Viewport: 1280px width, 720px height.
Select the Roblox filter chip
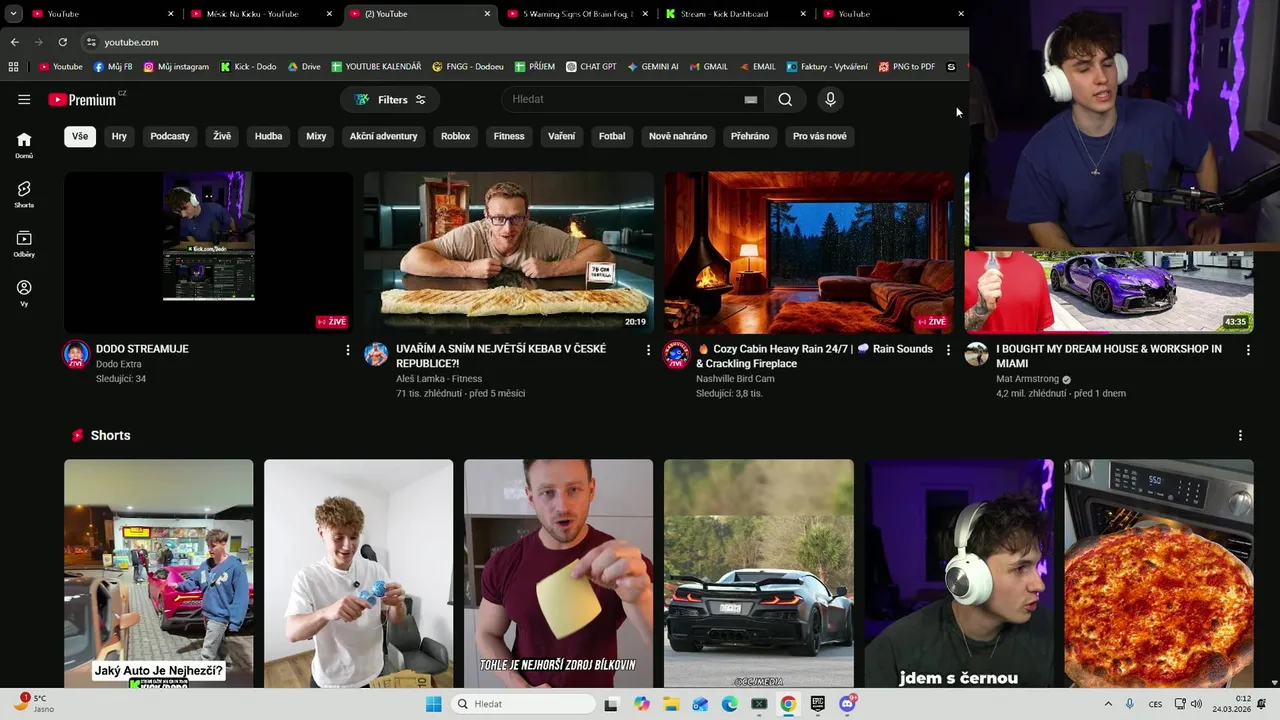tap(455, 136)
